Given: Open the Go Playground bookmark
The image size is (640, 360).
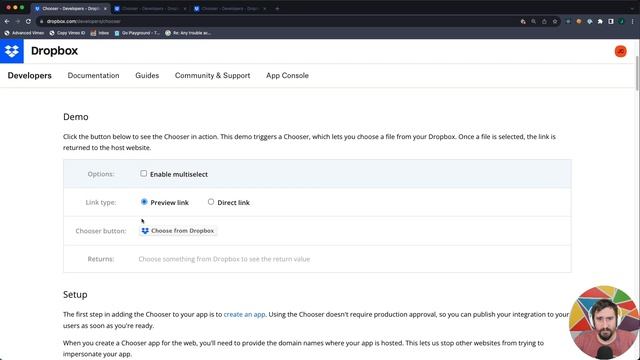Looking at the screenshot, I should 137,33.
